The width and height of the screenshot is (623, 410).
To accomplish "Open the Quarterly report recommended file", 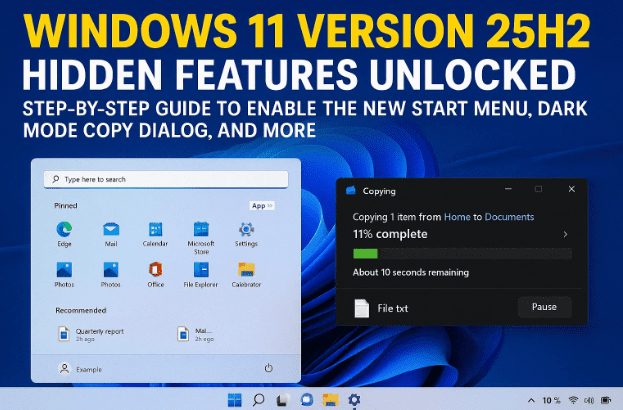I will [x=91, y=334].
